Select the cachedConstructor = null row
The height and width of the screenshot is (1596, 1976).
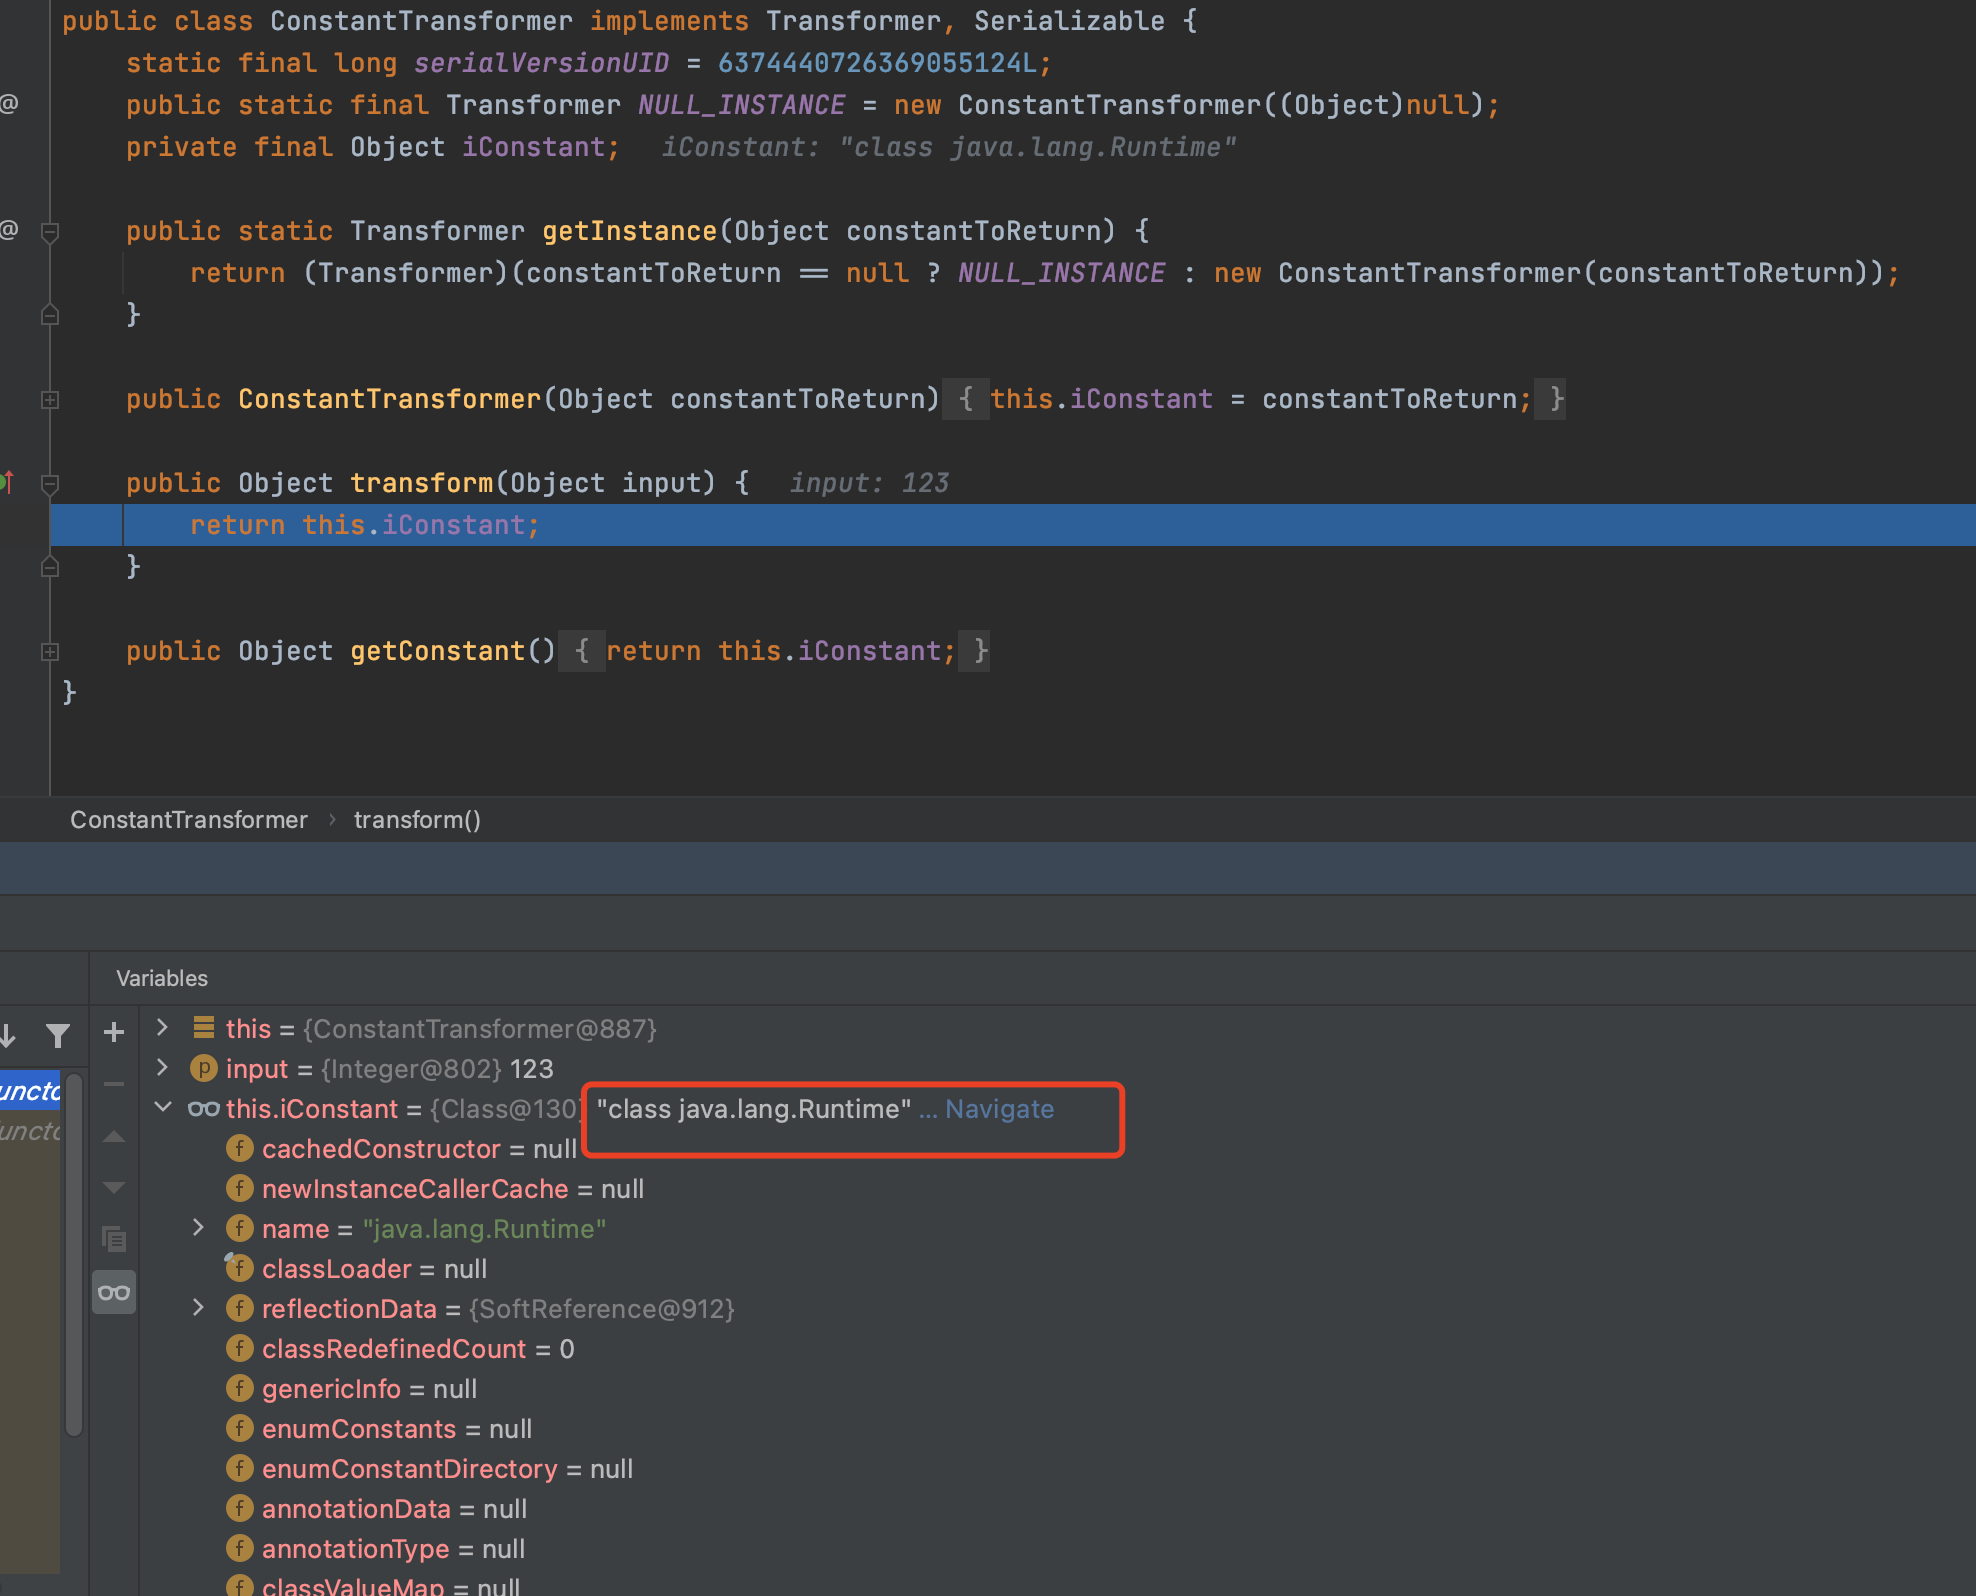(419, 1149)
